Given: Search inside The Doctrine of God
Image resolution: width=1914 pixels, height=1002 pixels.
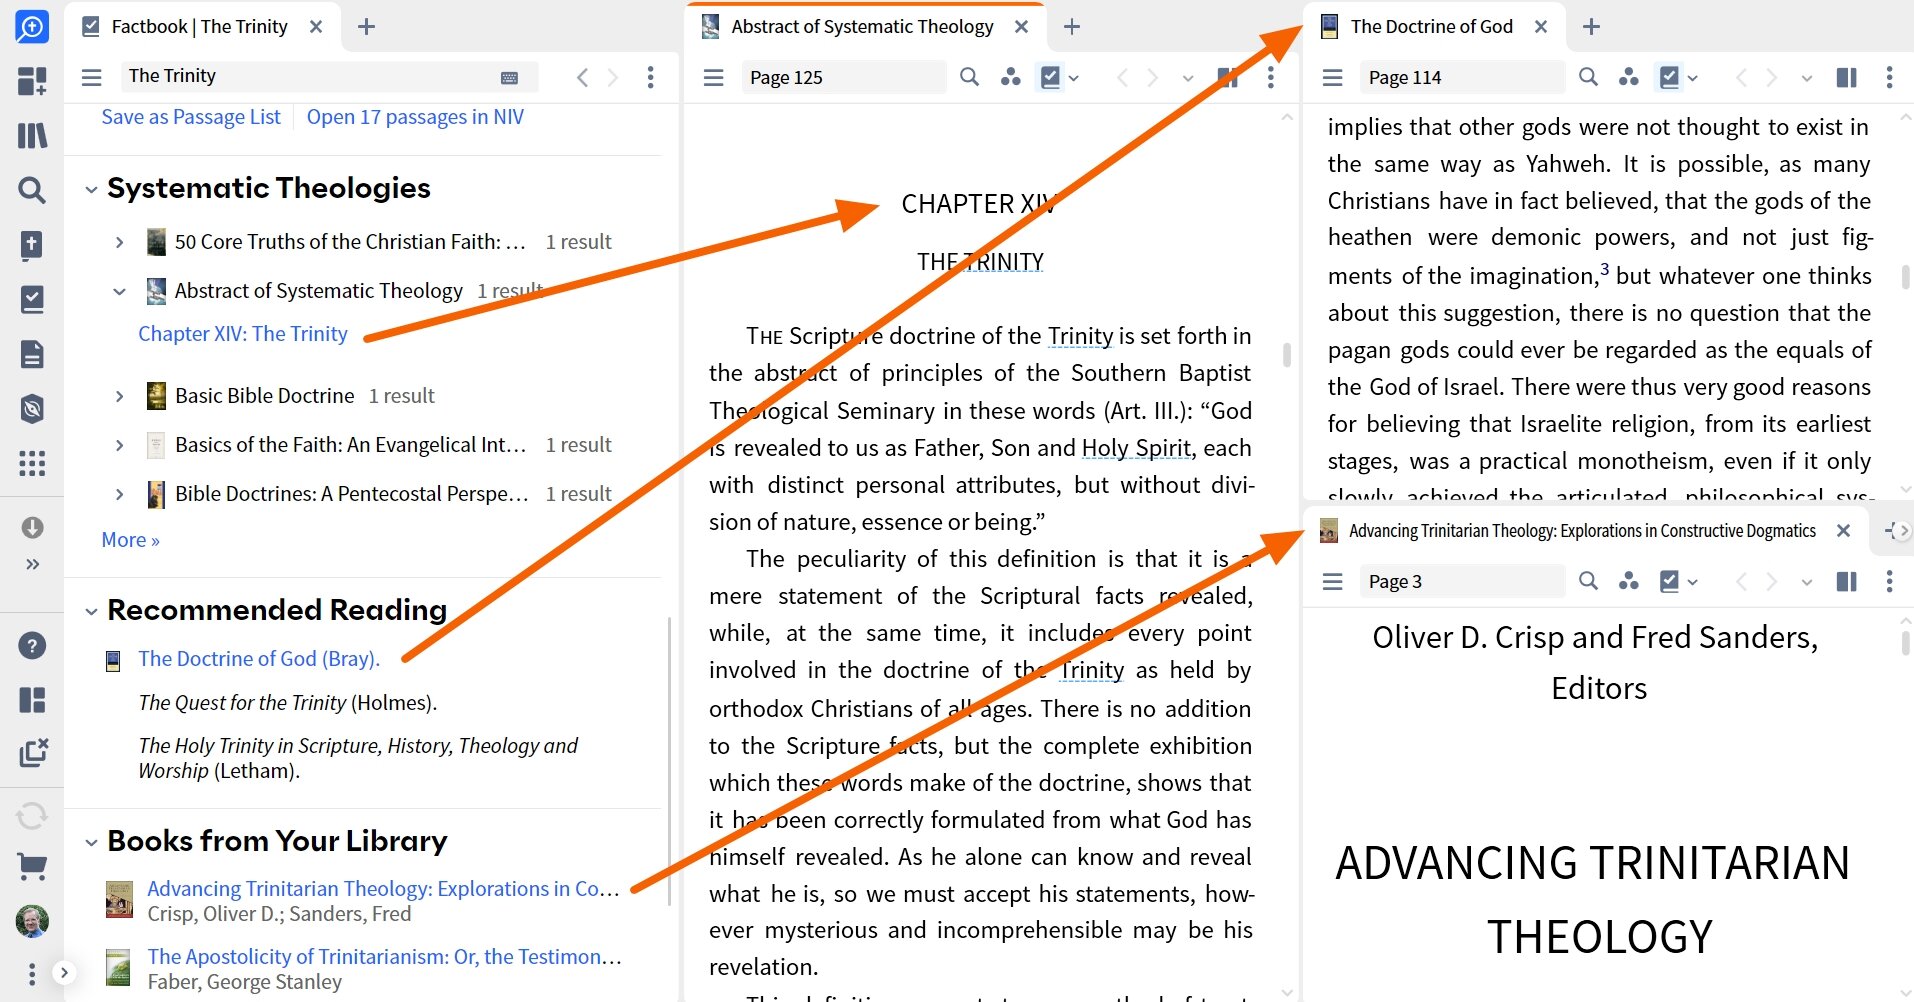Looking at the screenshot, I should (1588, 77).
